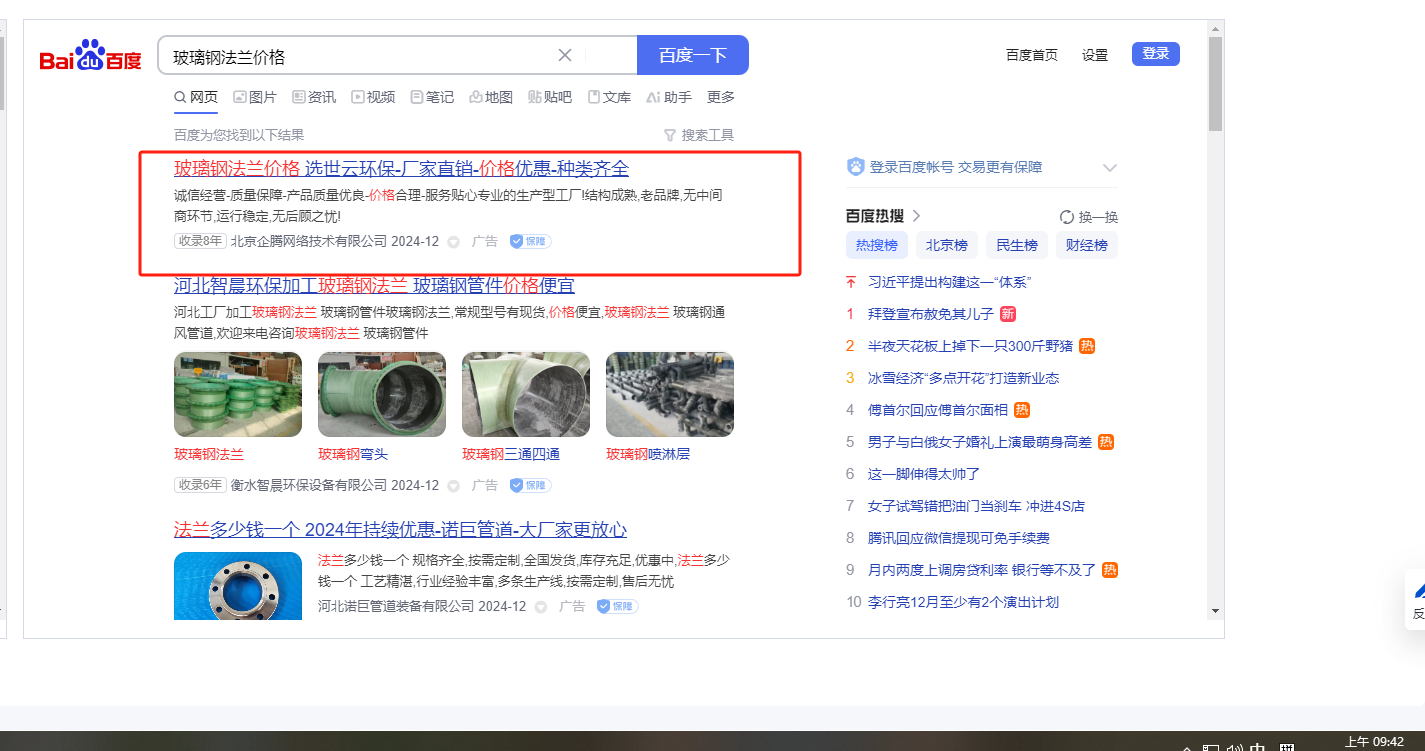
Task: Open hot search 李行亮12月至少有2个演出计划
Action: pyautogui.click(x=964, y=602)
